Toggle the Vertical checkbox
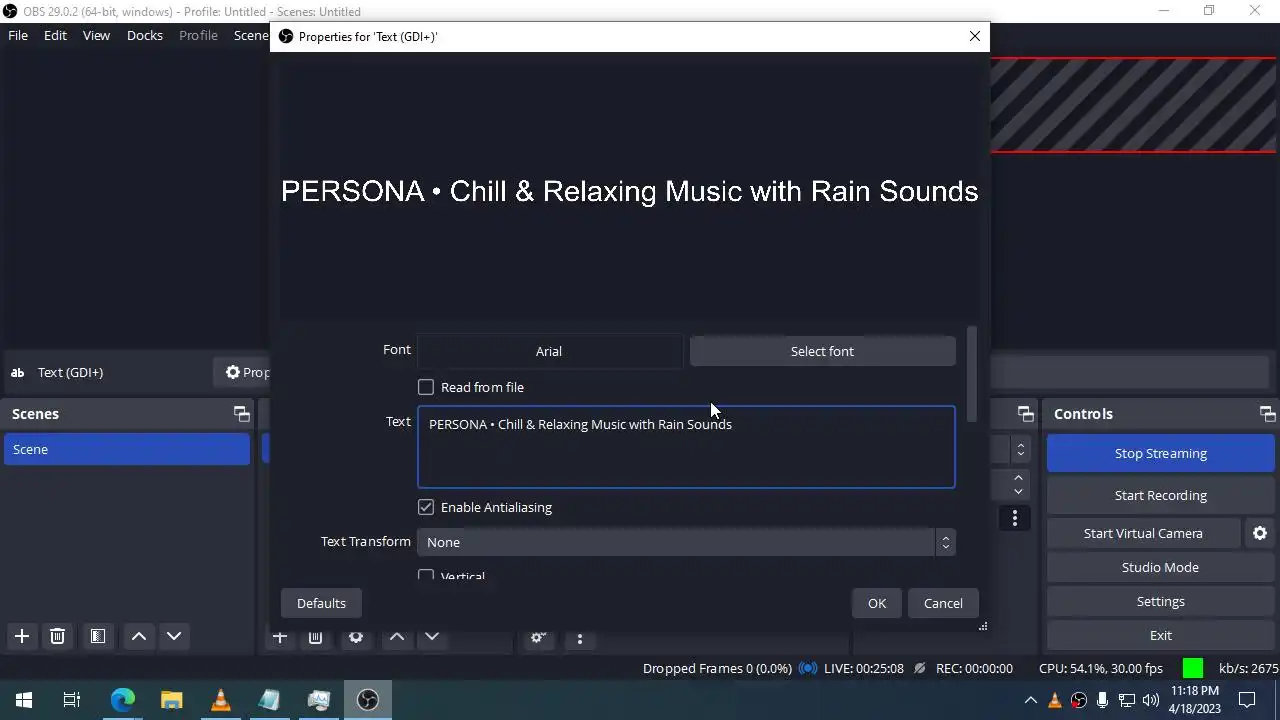 tap(426, 576)
